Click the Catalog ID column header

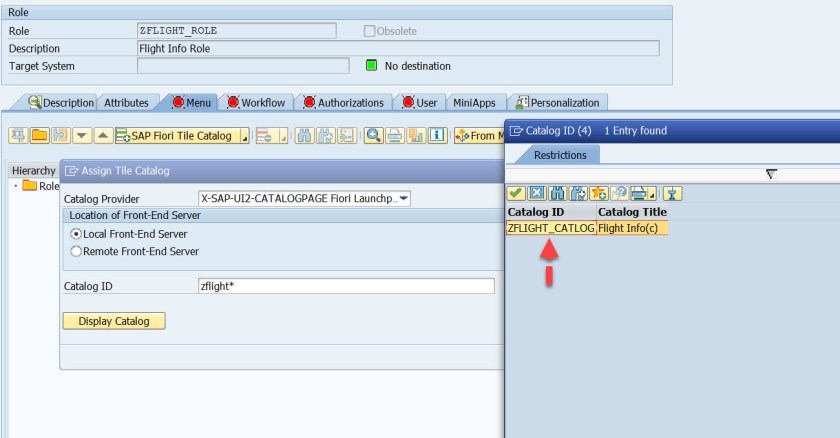click(551, 212)
